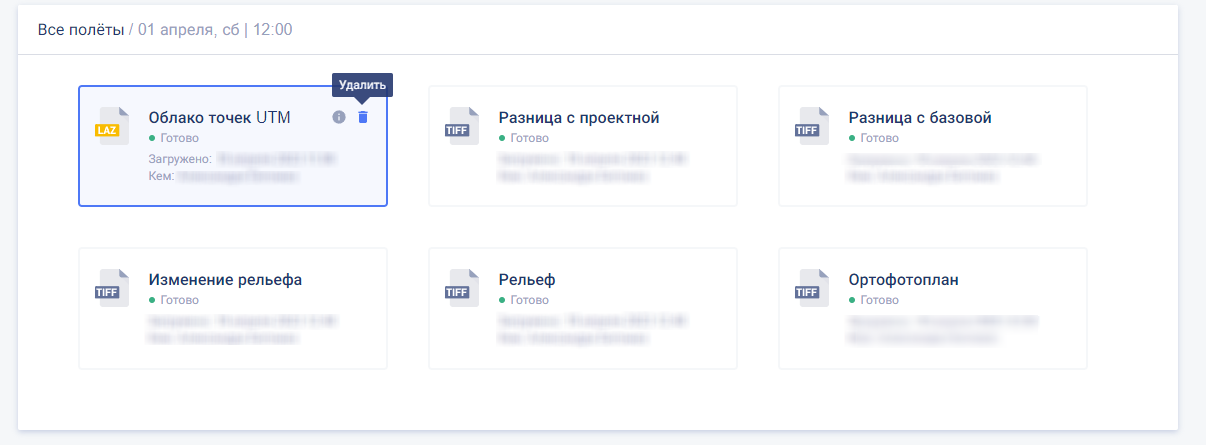Open the Рельеф file title
This screenshot has width=1206, height=445.
coord(527,280)
